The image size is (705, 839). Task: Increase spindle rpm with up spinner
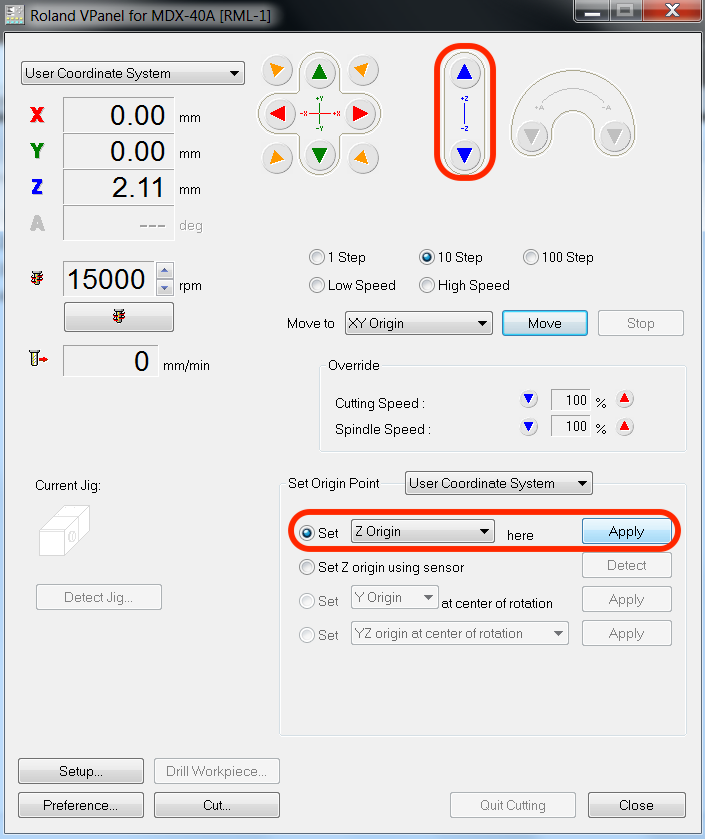165,271
